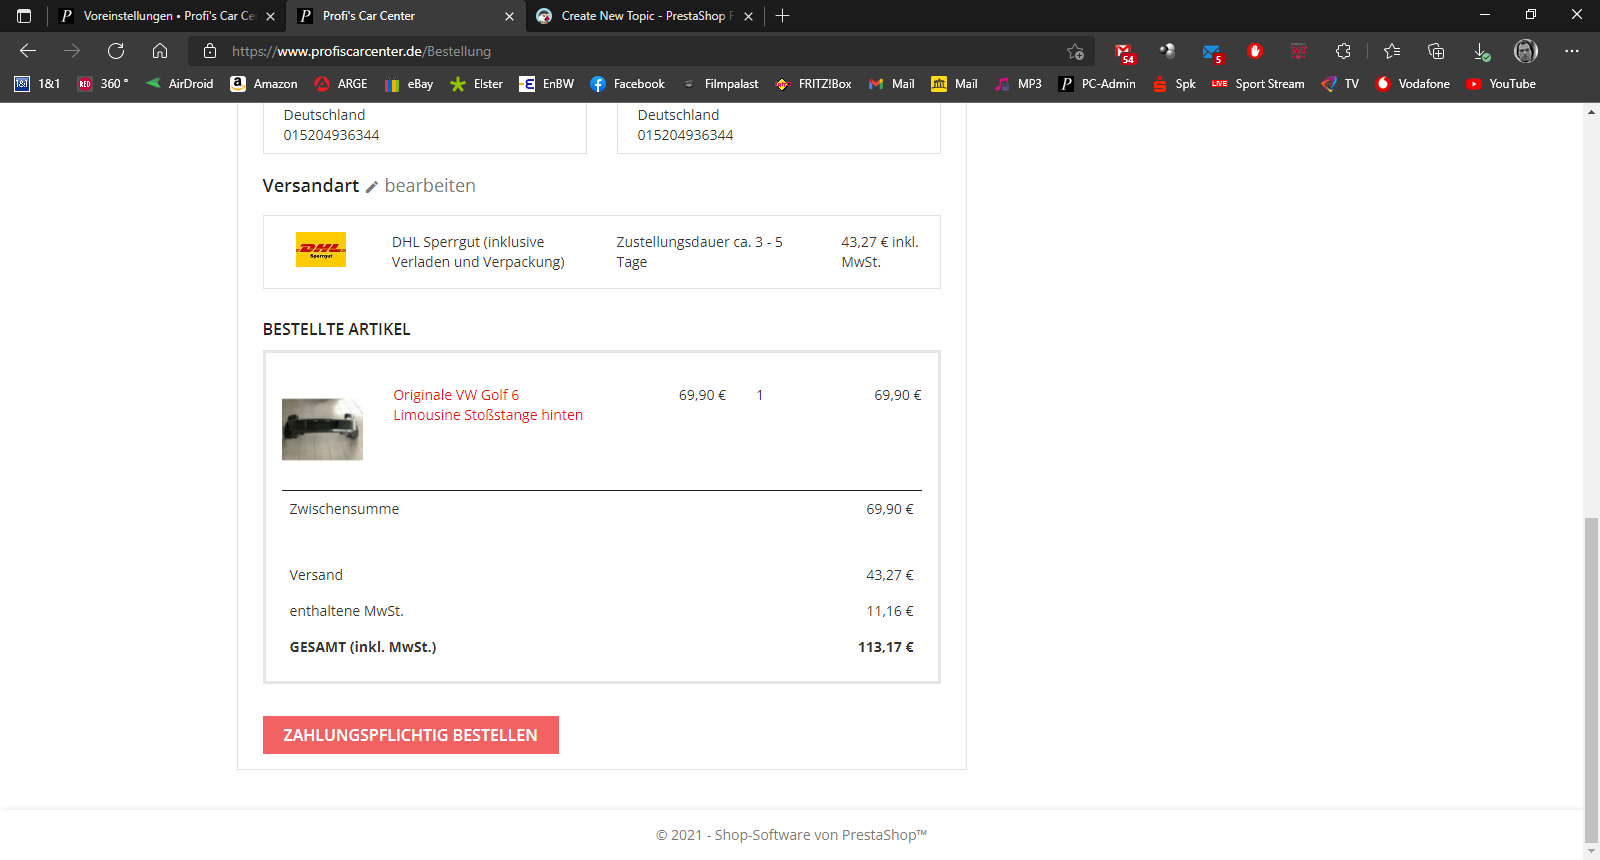Select the 43,27 € inkl. MwSt. shipping price
This screenshot has height=860, width=1600.
[x=880, y=252]
